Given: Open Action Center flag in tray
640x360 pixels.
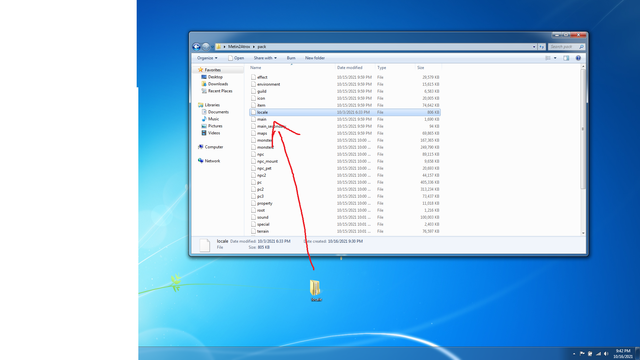Looking at the screenshot, I should point(582,353).
